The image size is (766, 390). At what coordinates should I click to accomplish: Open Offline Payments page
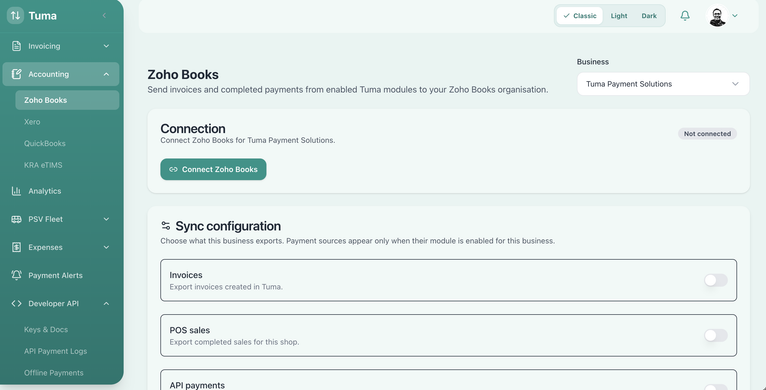54,372
